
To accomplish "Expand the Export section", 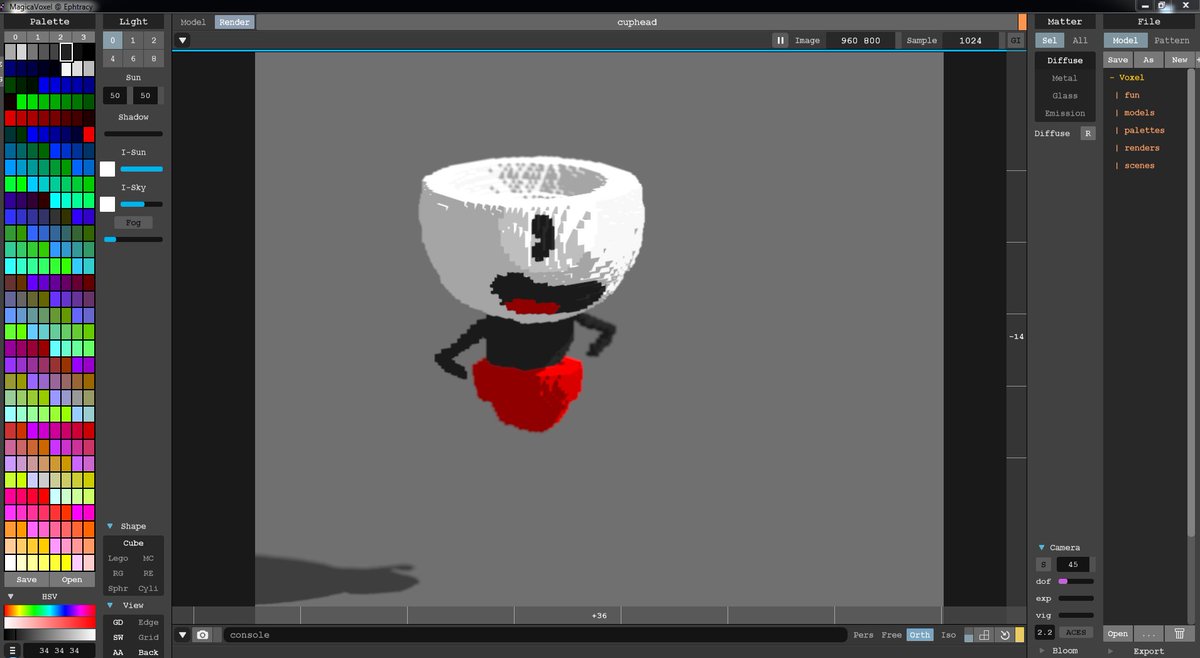I will click(1109, 651).
